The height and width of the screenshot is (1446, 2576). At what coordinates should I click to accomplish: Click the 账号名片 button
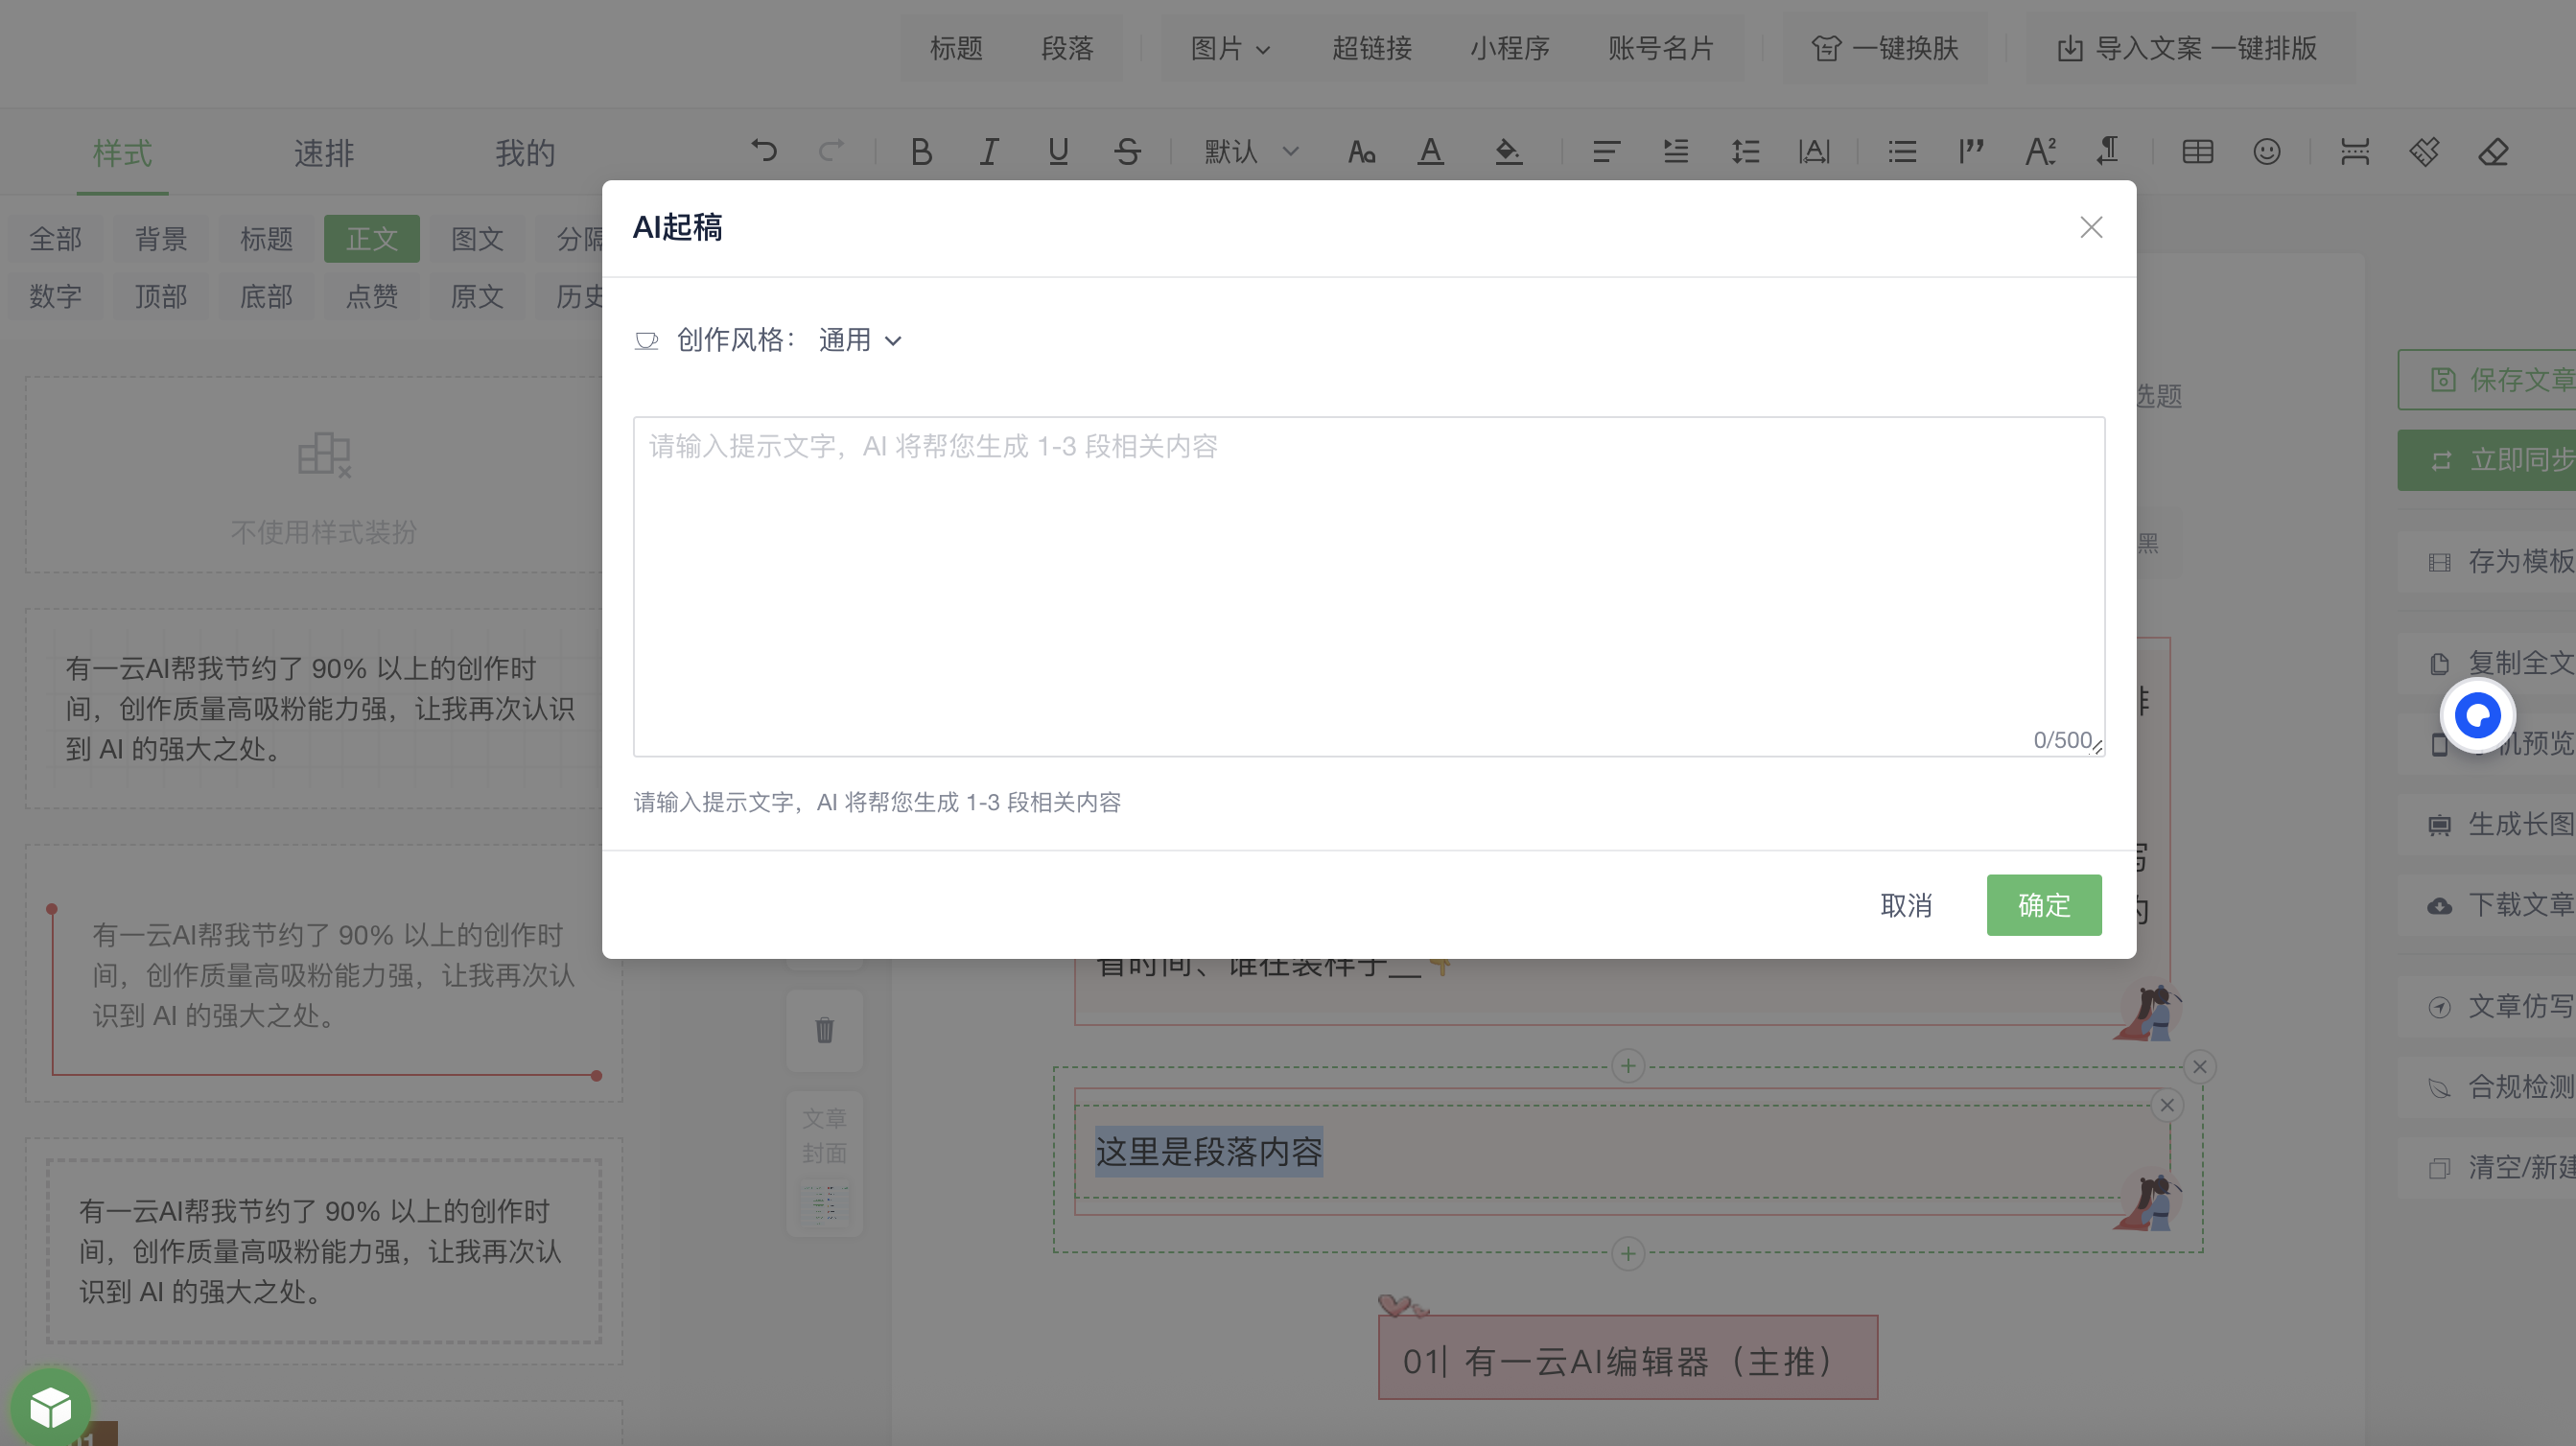click(1660, 48)
